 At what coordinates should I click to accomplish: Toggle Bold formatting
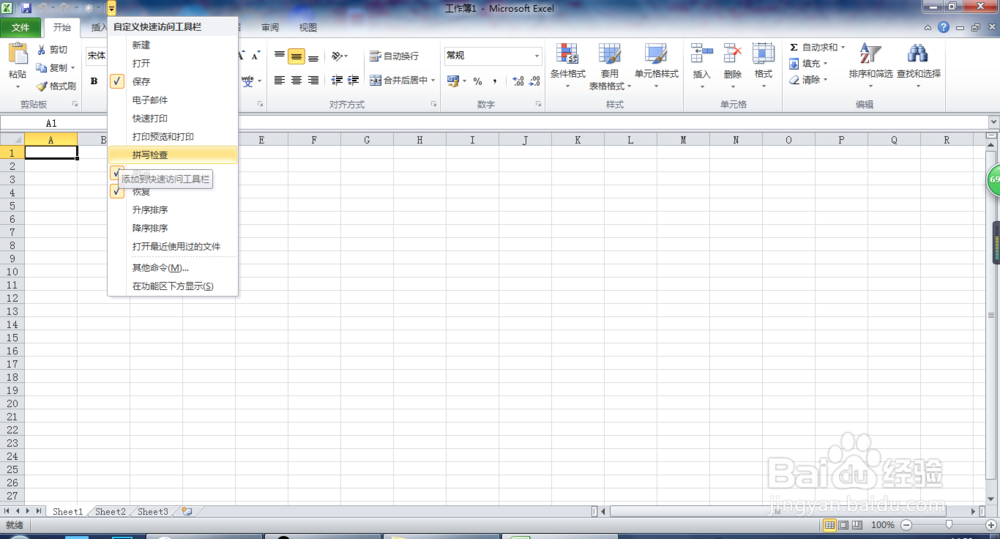(x=94, y=81)
